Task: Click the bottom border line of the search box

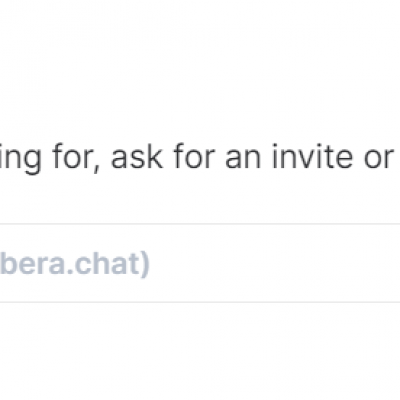Action: tap(200, 302)
